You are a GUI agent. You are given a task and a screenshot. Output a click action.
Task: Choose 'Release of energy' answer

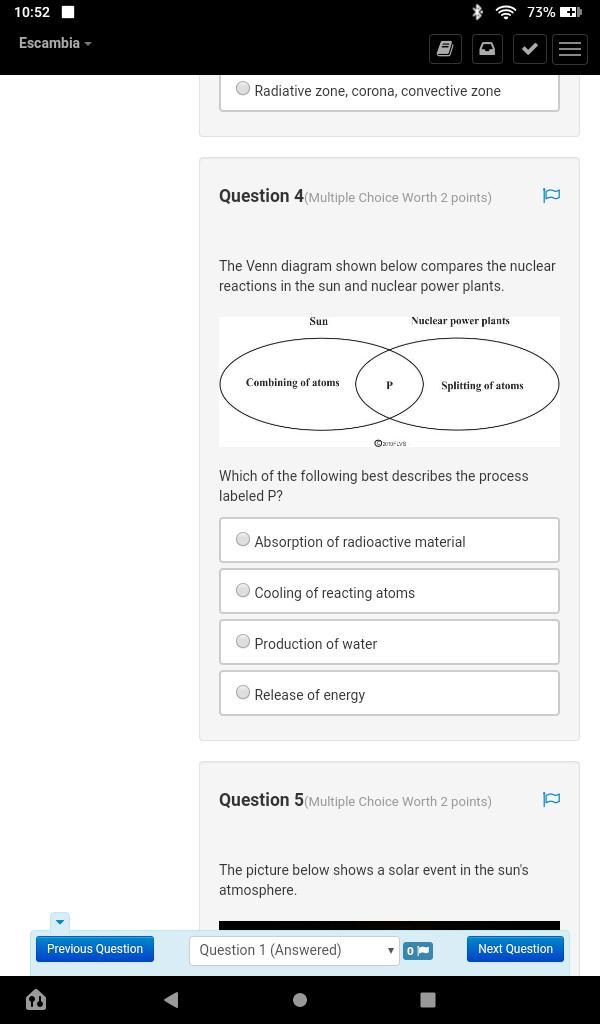click(x=243, y=693)
